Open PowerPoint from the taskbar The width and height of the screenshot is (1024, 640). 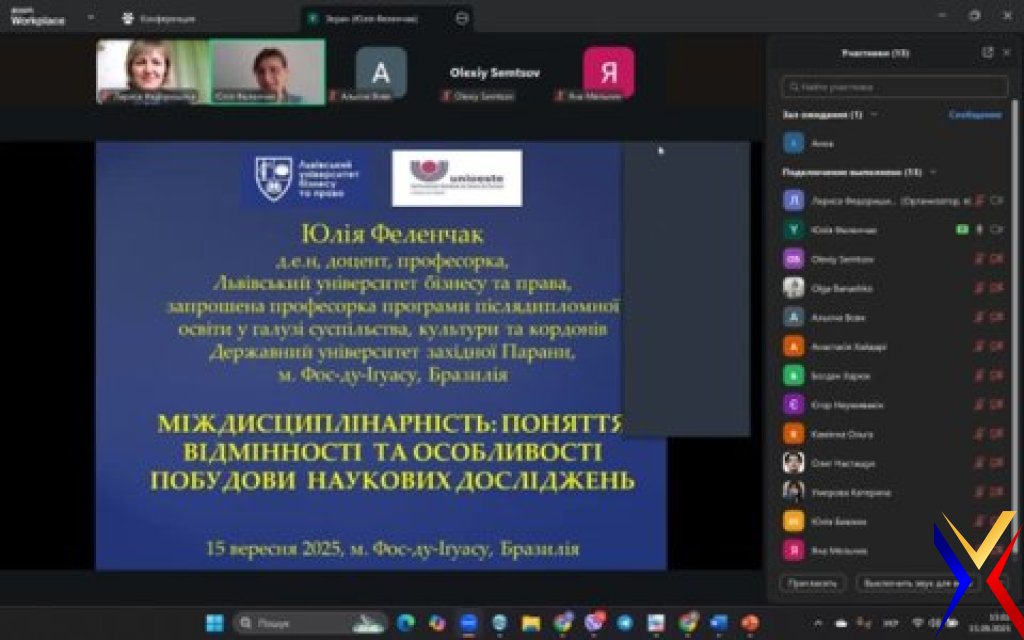click(x=750, y=623)
